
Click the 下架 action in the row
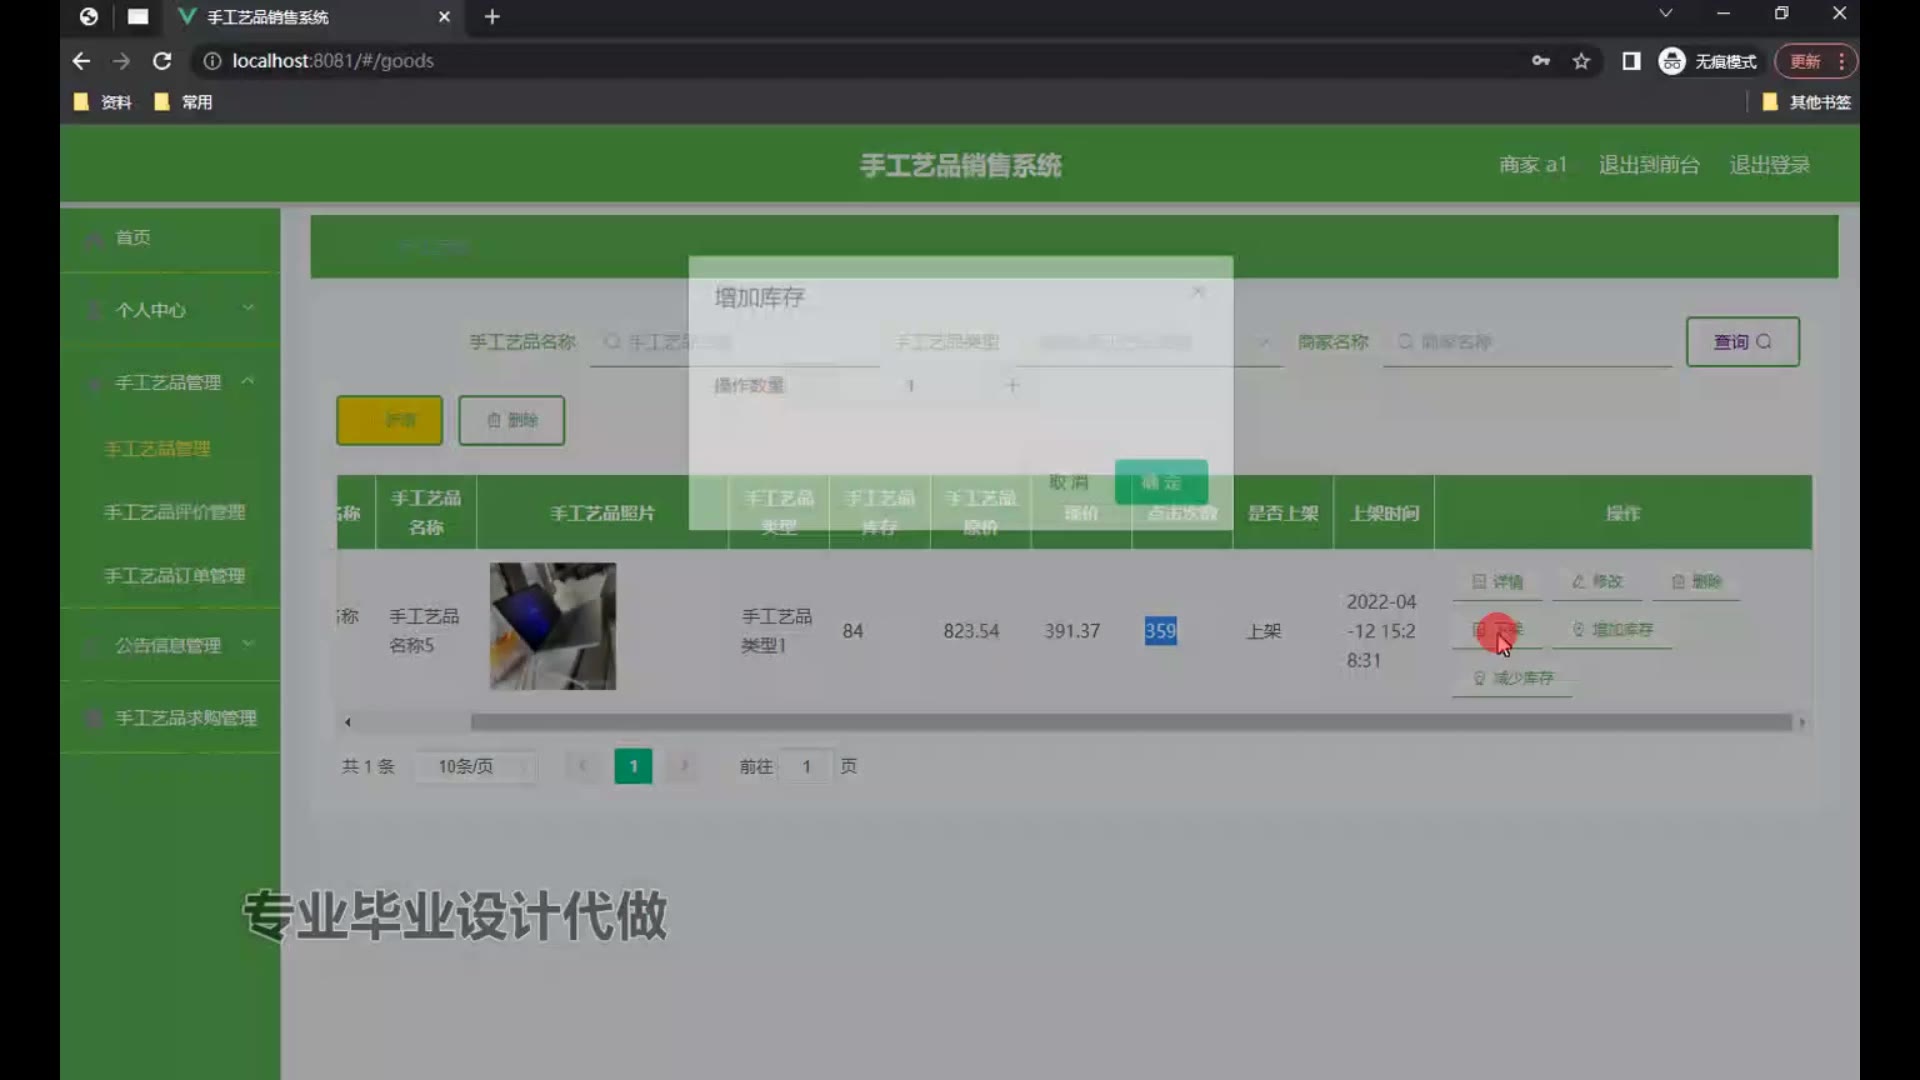coord(1497,630)
